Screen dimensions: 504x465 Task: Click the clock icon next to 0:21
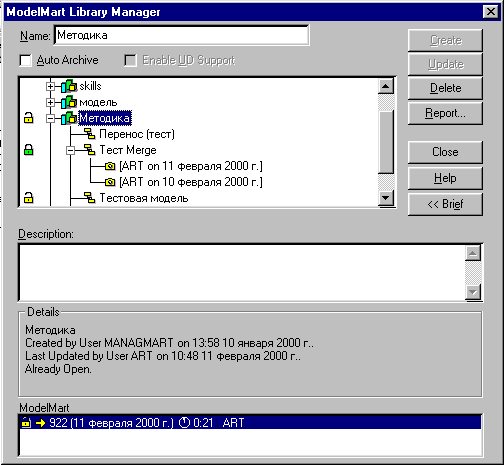[x=184, y=423]
